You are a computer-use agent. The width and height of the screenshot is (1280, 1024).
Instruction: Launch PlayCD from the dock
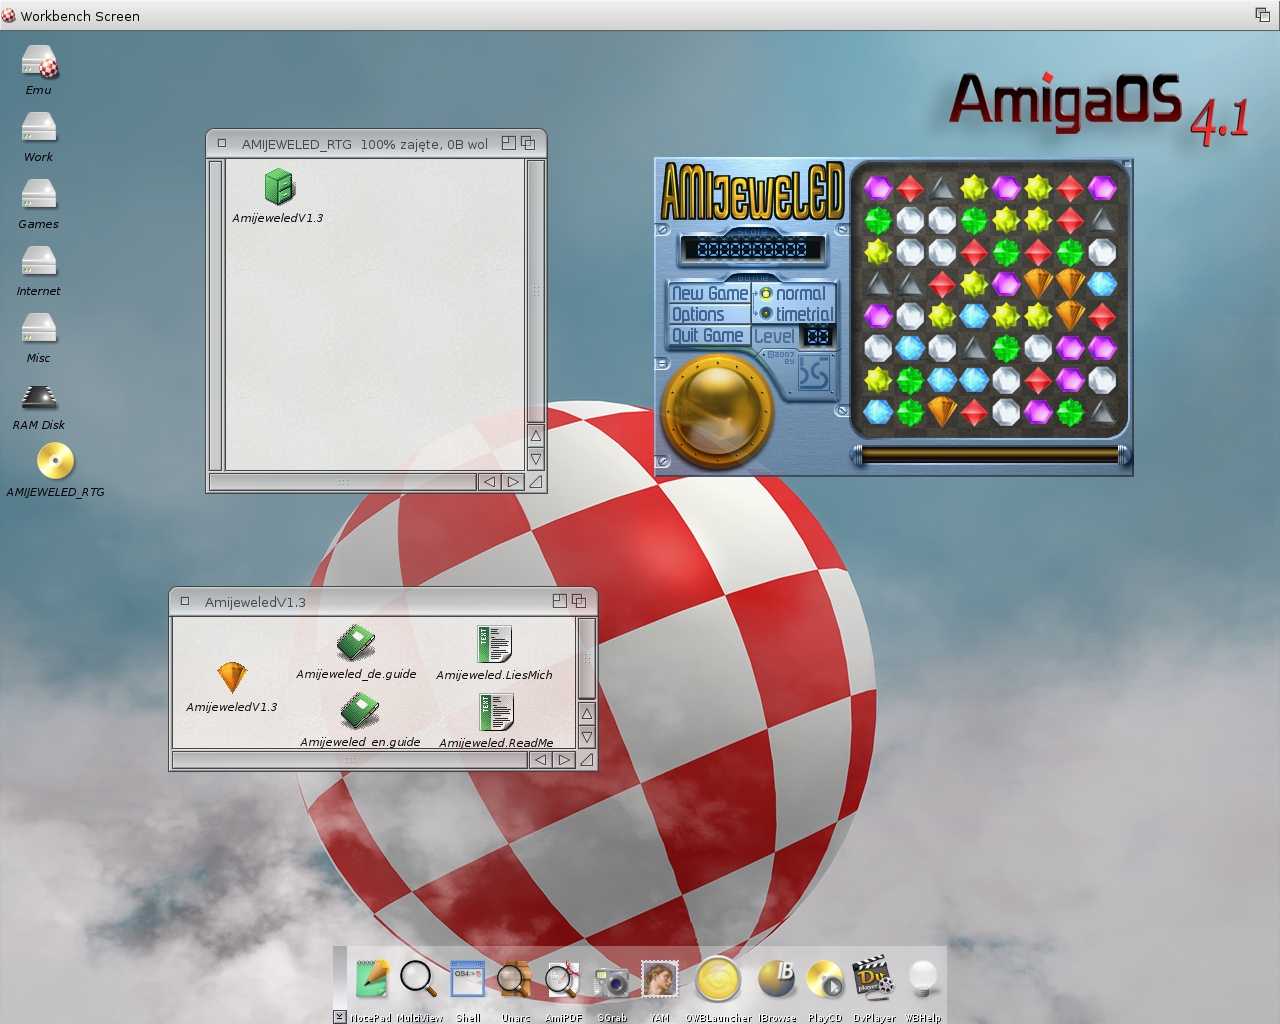(x=825, y=980)
